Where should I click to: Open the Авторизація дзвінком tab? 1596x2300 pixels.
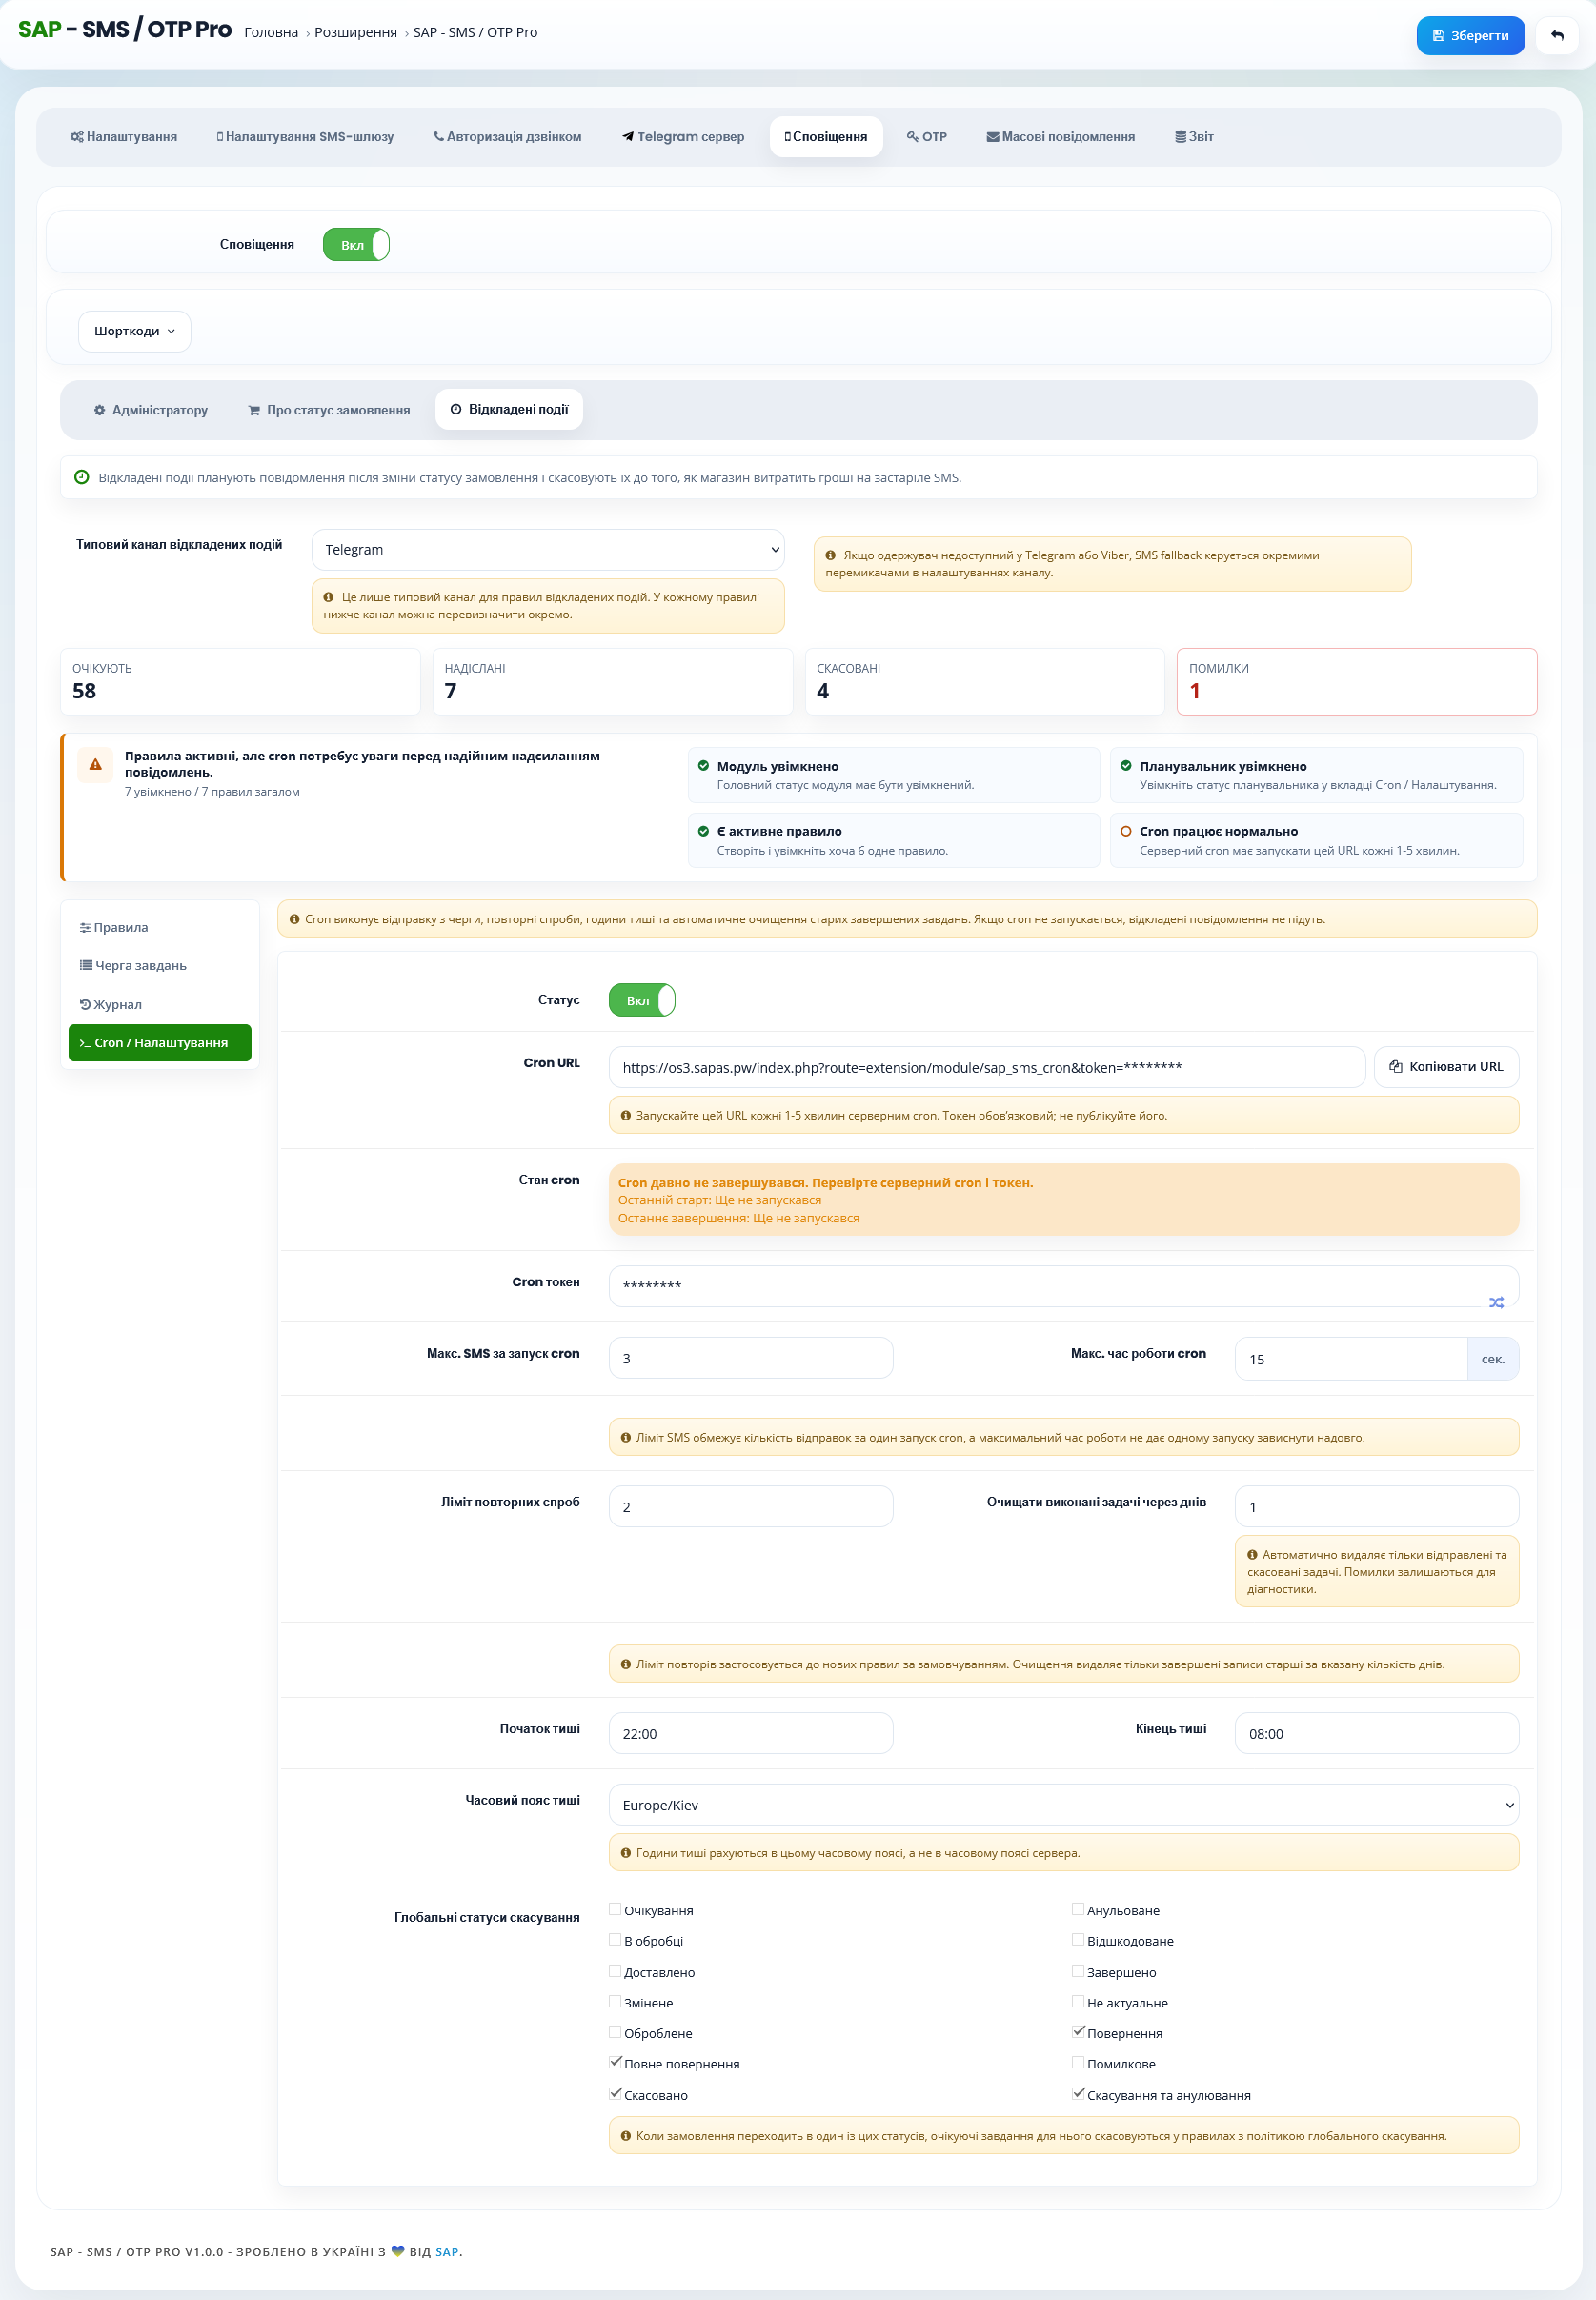[x=507, y=136]
